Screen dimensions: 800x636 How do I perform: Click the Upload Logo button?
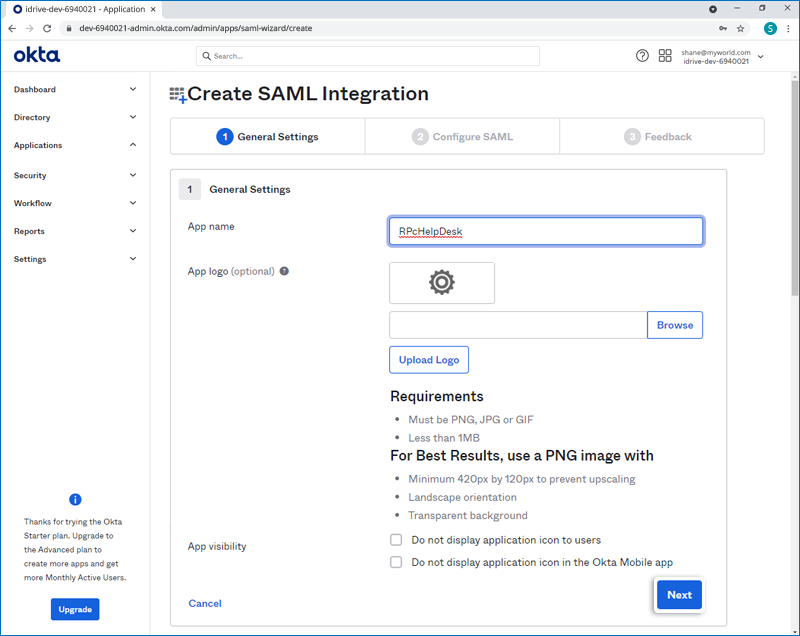(x=428, y=359)
